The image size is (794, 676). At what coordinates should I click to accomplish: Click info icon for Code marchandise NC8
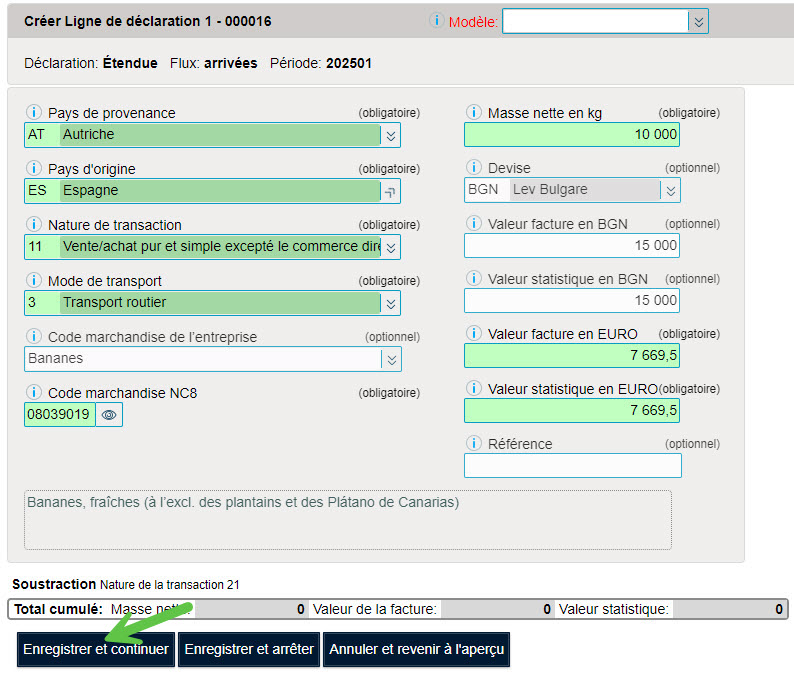[33, 392]
